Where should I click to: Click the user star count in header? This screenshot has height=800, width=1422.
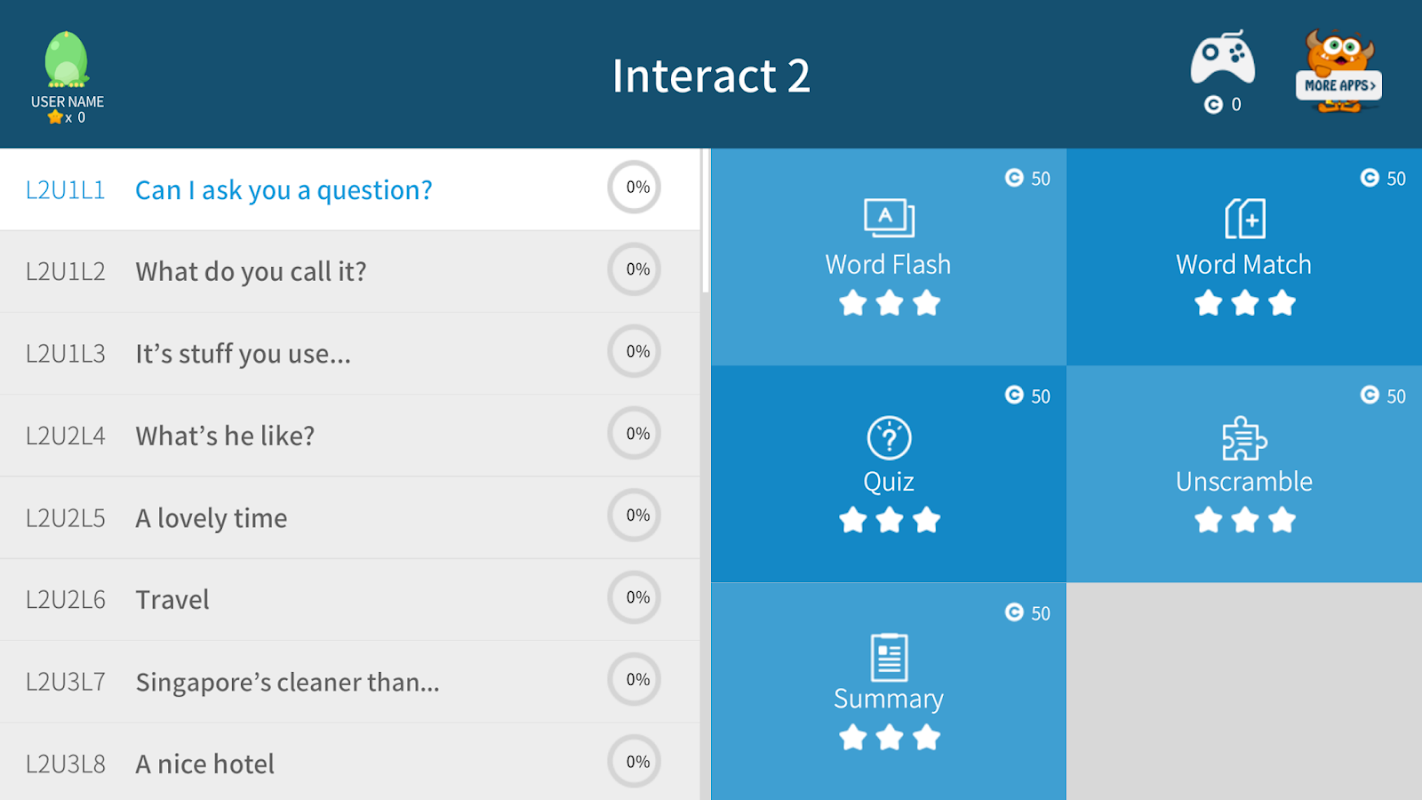click(66, 118)
